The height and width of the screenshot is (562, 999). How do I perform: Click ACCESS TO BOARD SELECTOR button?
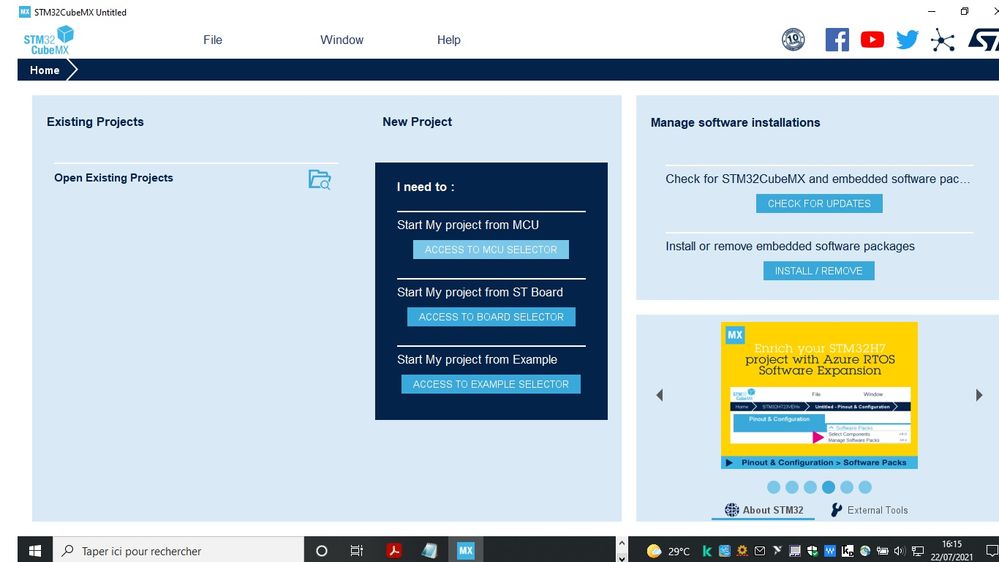click(x=491, y=317)
